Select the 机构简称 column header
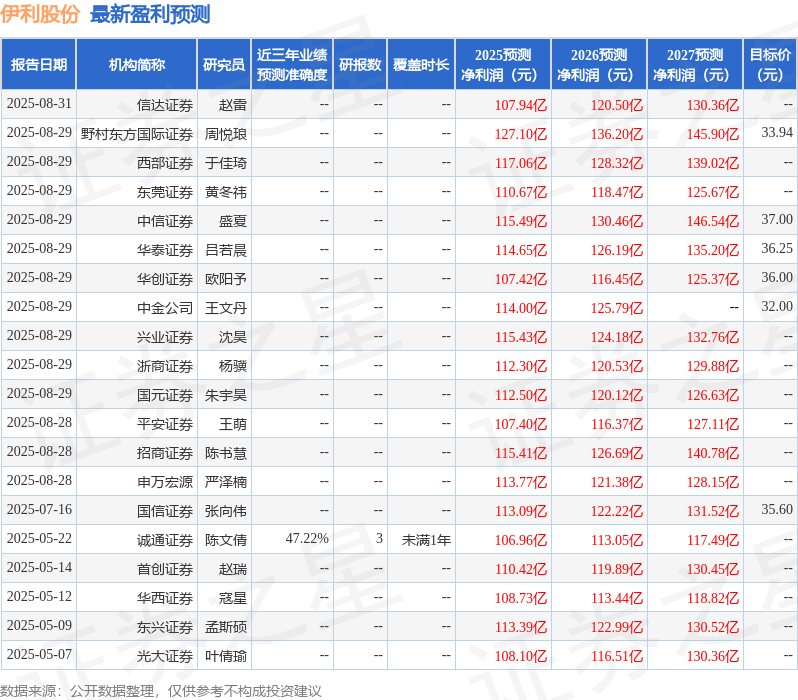 pyautogui.click(x=136, y=65)
